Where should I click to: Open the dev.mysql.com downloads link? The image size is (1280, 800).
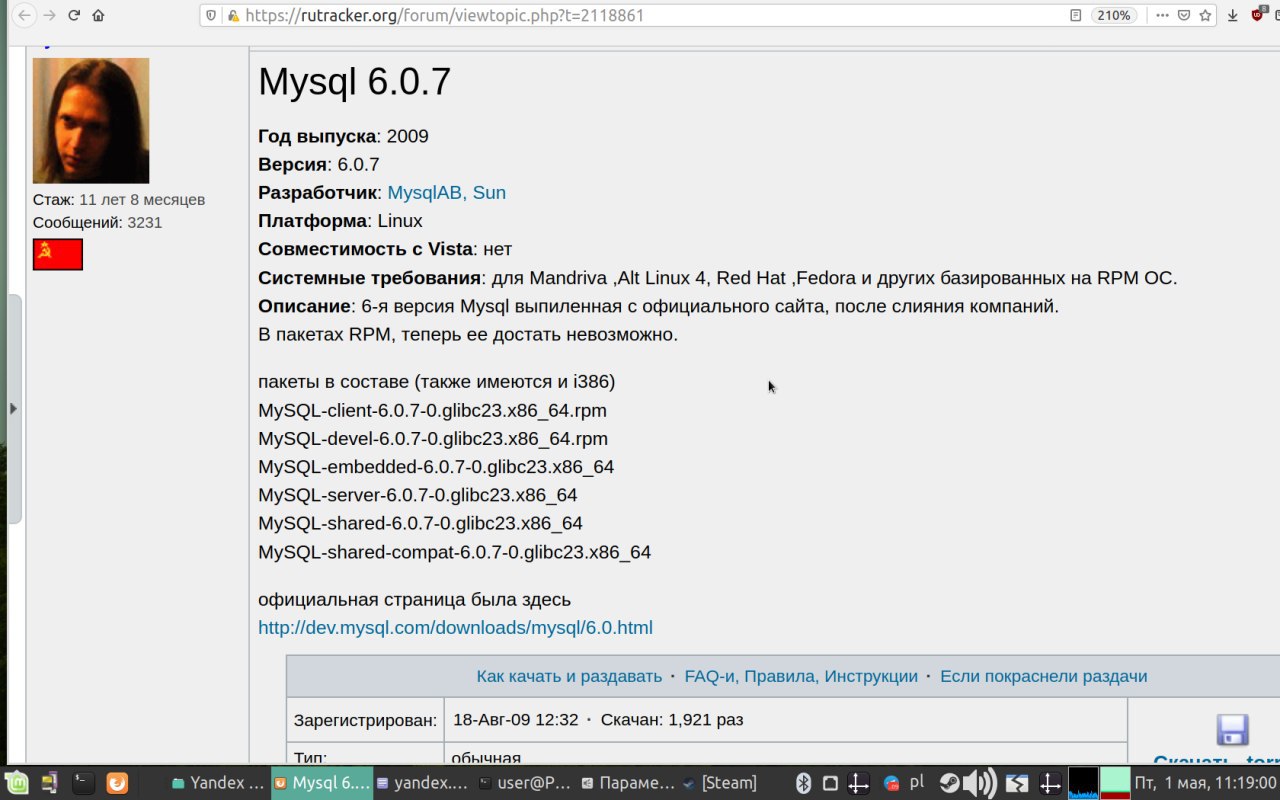click(455, 627)
